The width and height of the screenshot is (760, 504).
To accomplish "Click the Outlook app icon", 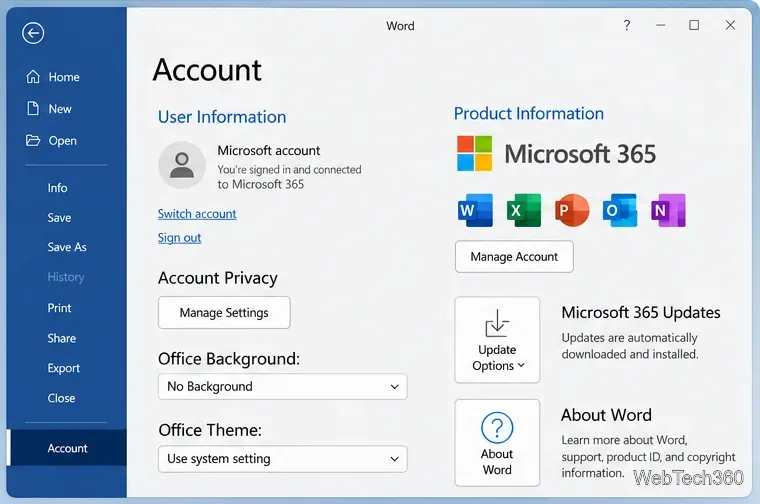I will [620, 210].
